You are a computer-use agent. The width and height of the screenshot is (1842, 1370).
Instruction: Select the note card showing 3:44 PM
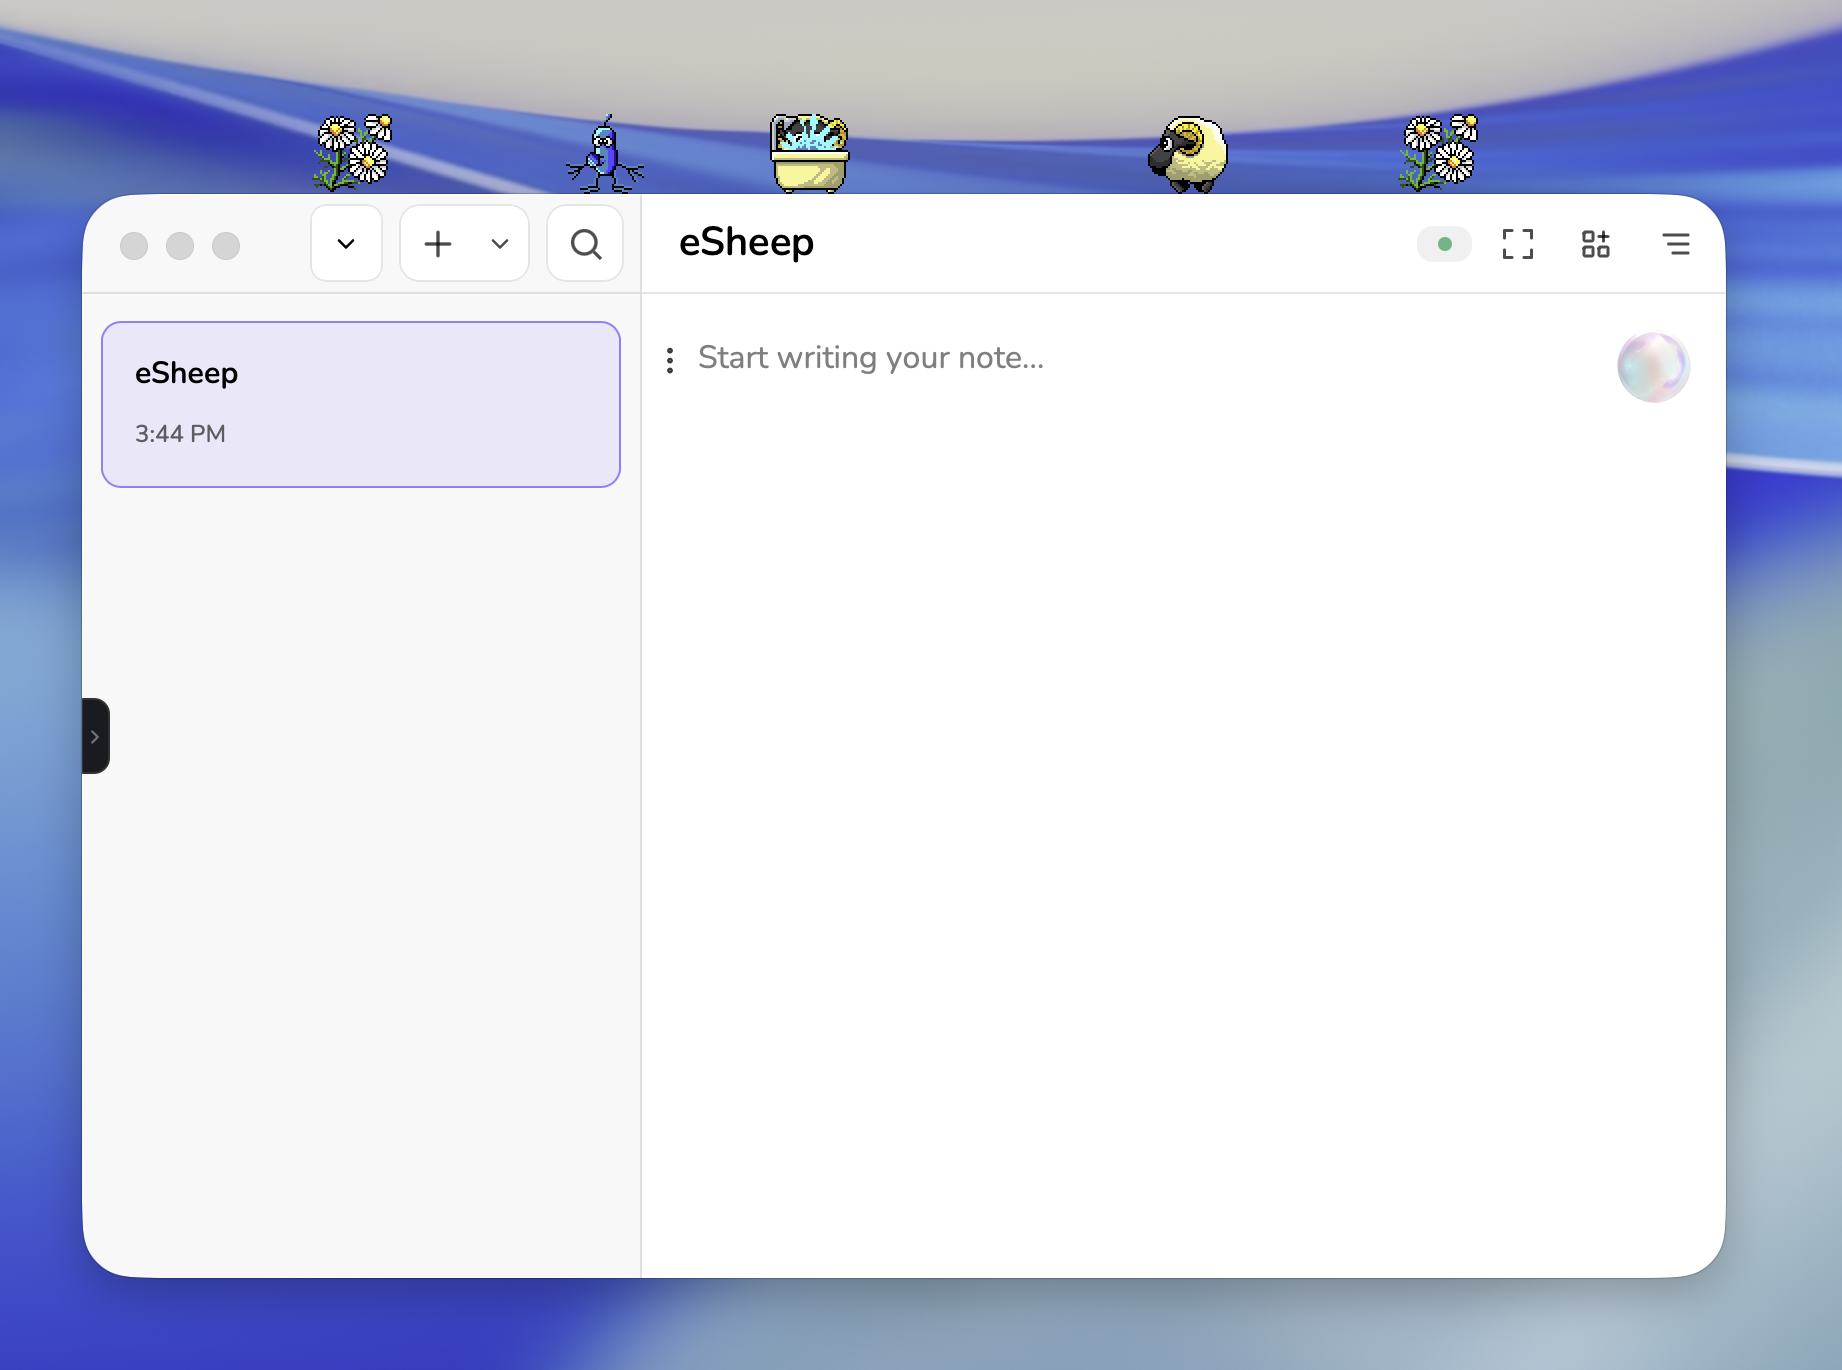pos(360,432)
